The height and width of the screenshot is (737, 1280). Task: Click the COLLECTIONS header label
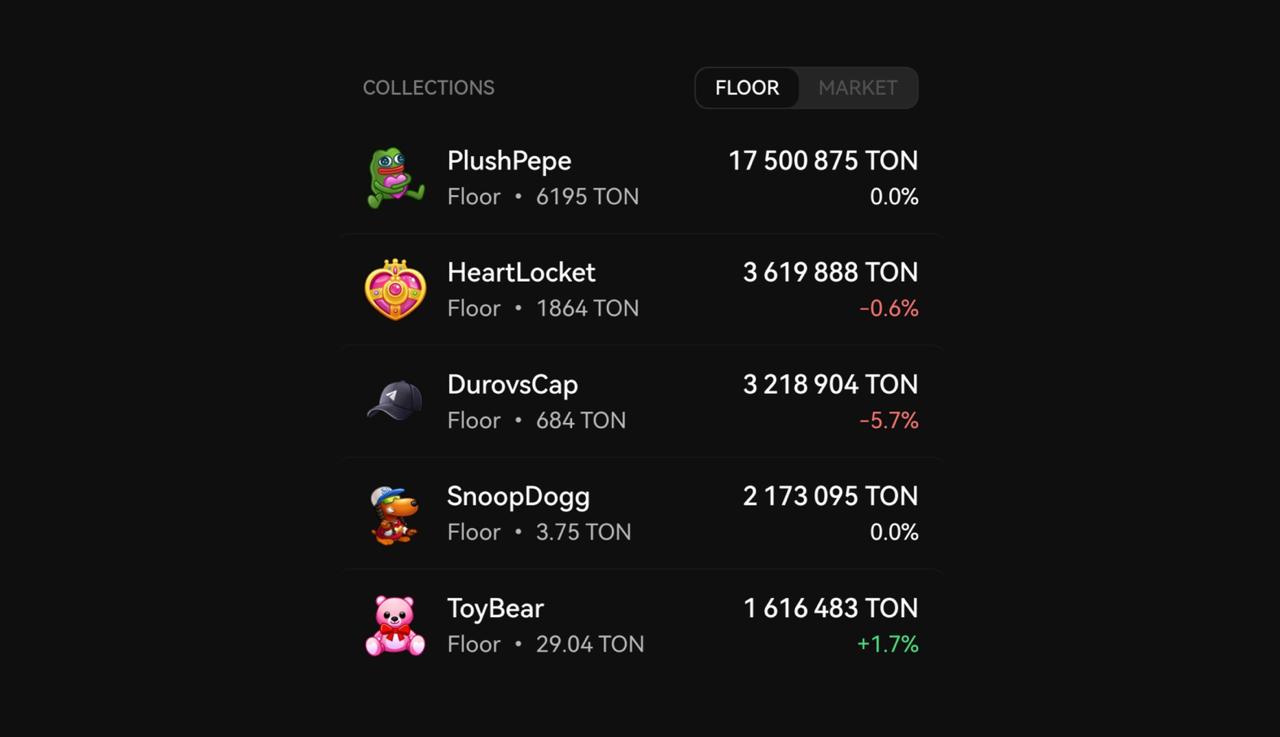(428, 88)
